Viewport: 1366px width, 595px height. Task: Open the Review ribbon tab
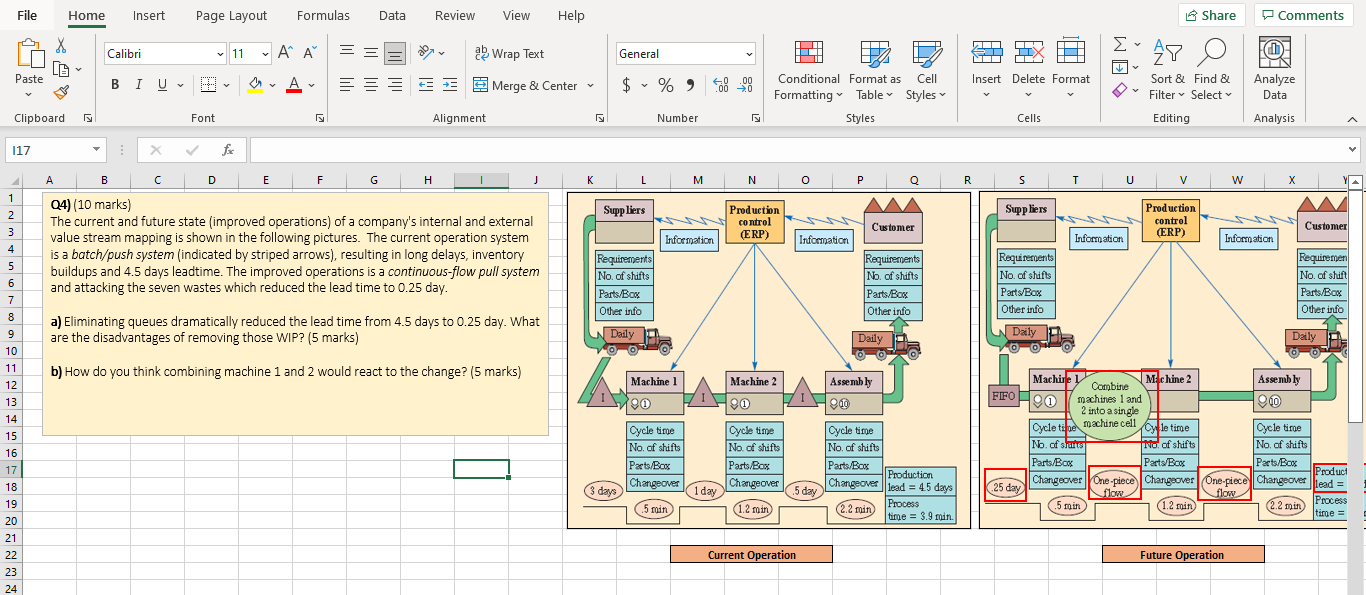point(455,15)
